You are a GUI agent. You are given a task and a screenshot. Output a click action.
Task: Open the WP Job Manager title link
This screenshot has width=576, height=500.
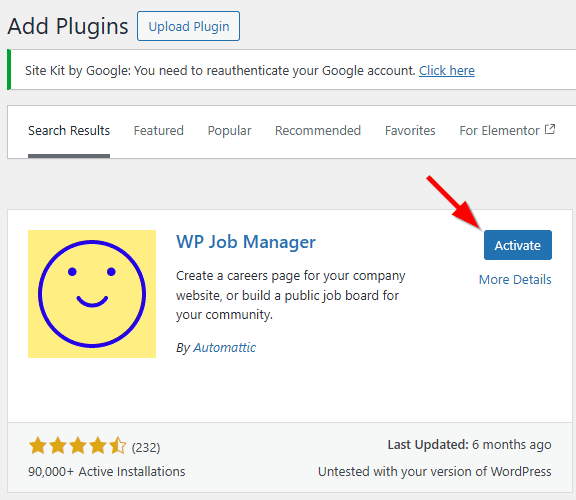pos(246,242)
